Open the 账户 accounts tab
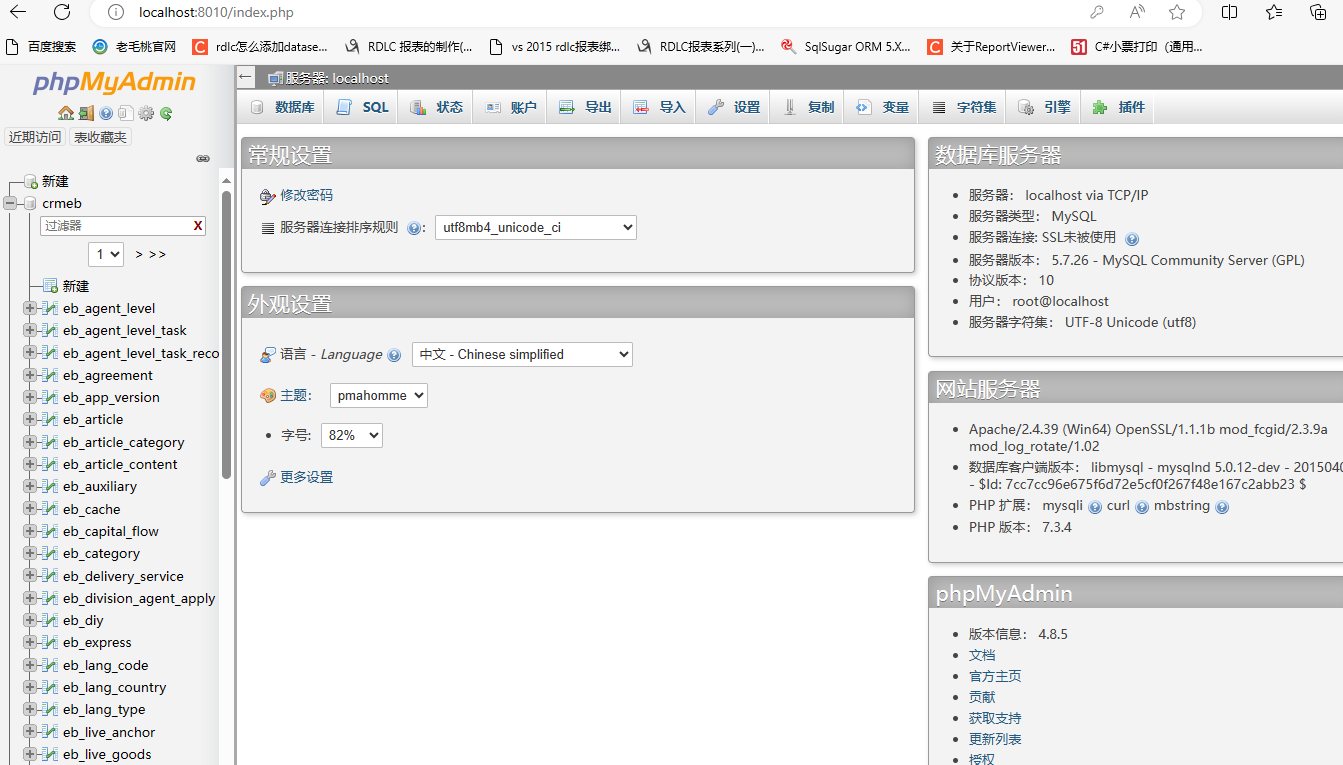1343x765 pixels. click(510, 107)
